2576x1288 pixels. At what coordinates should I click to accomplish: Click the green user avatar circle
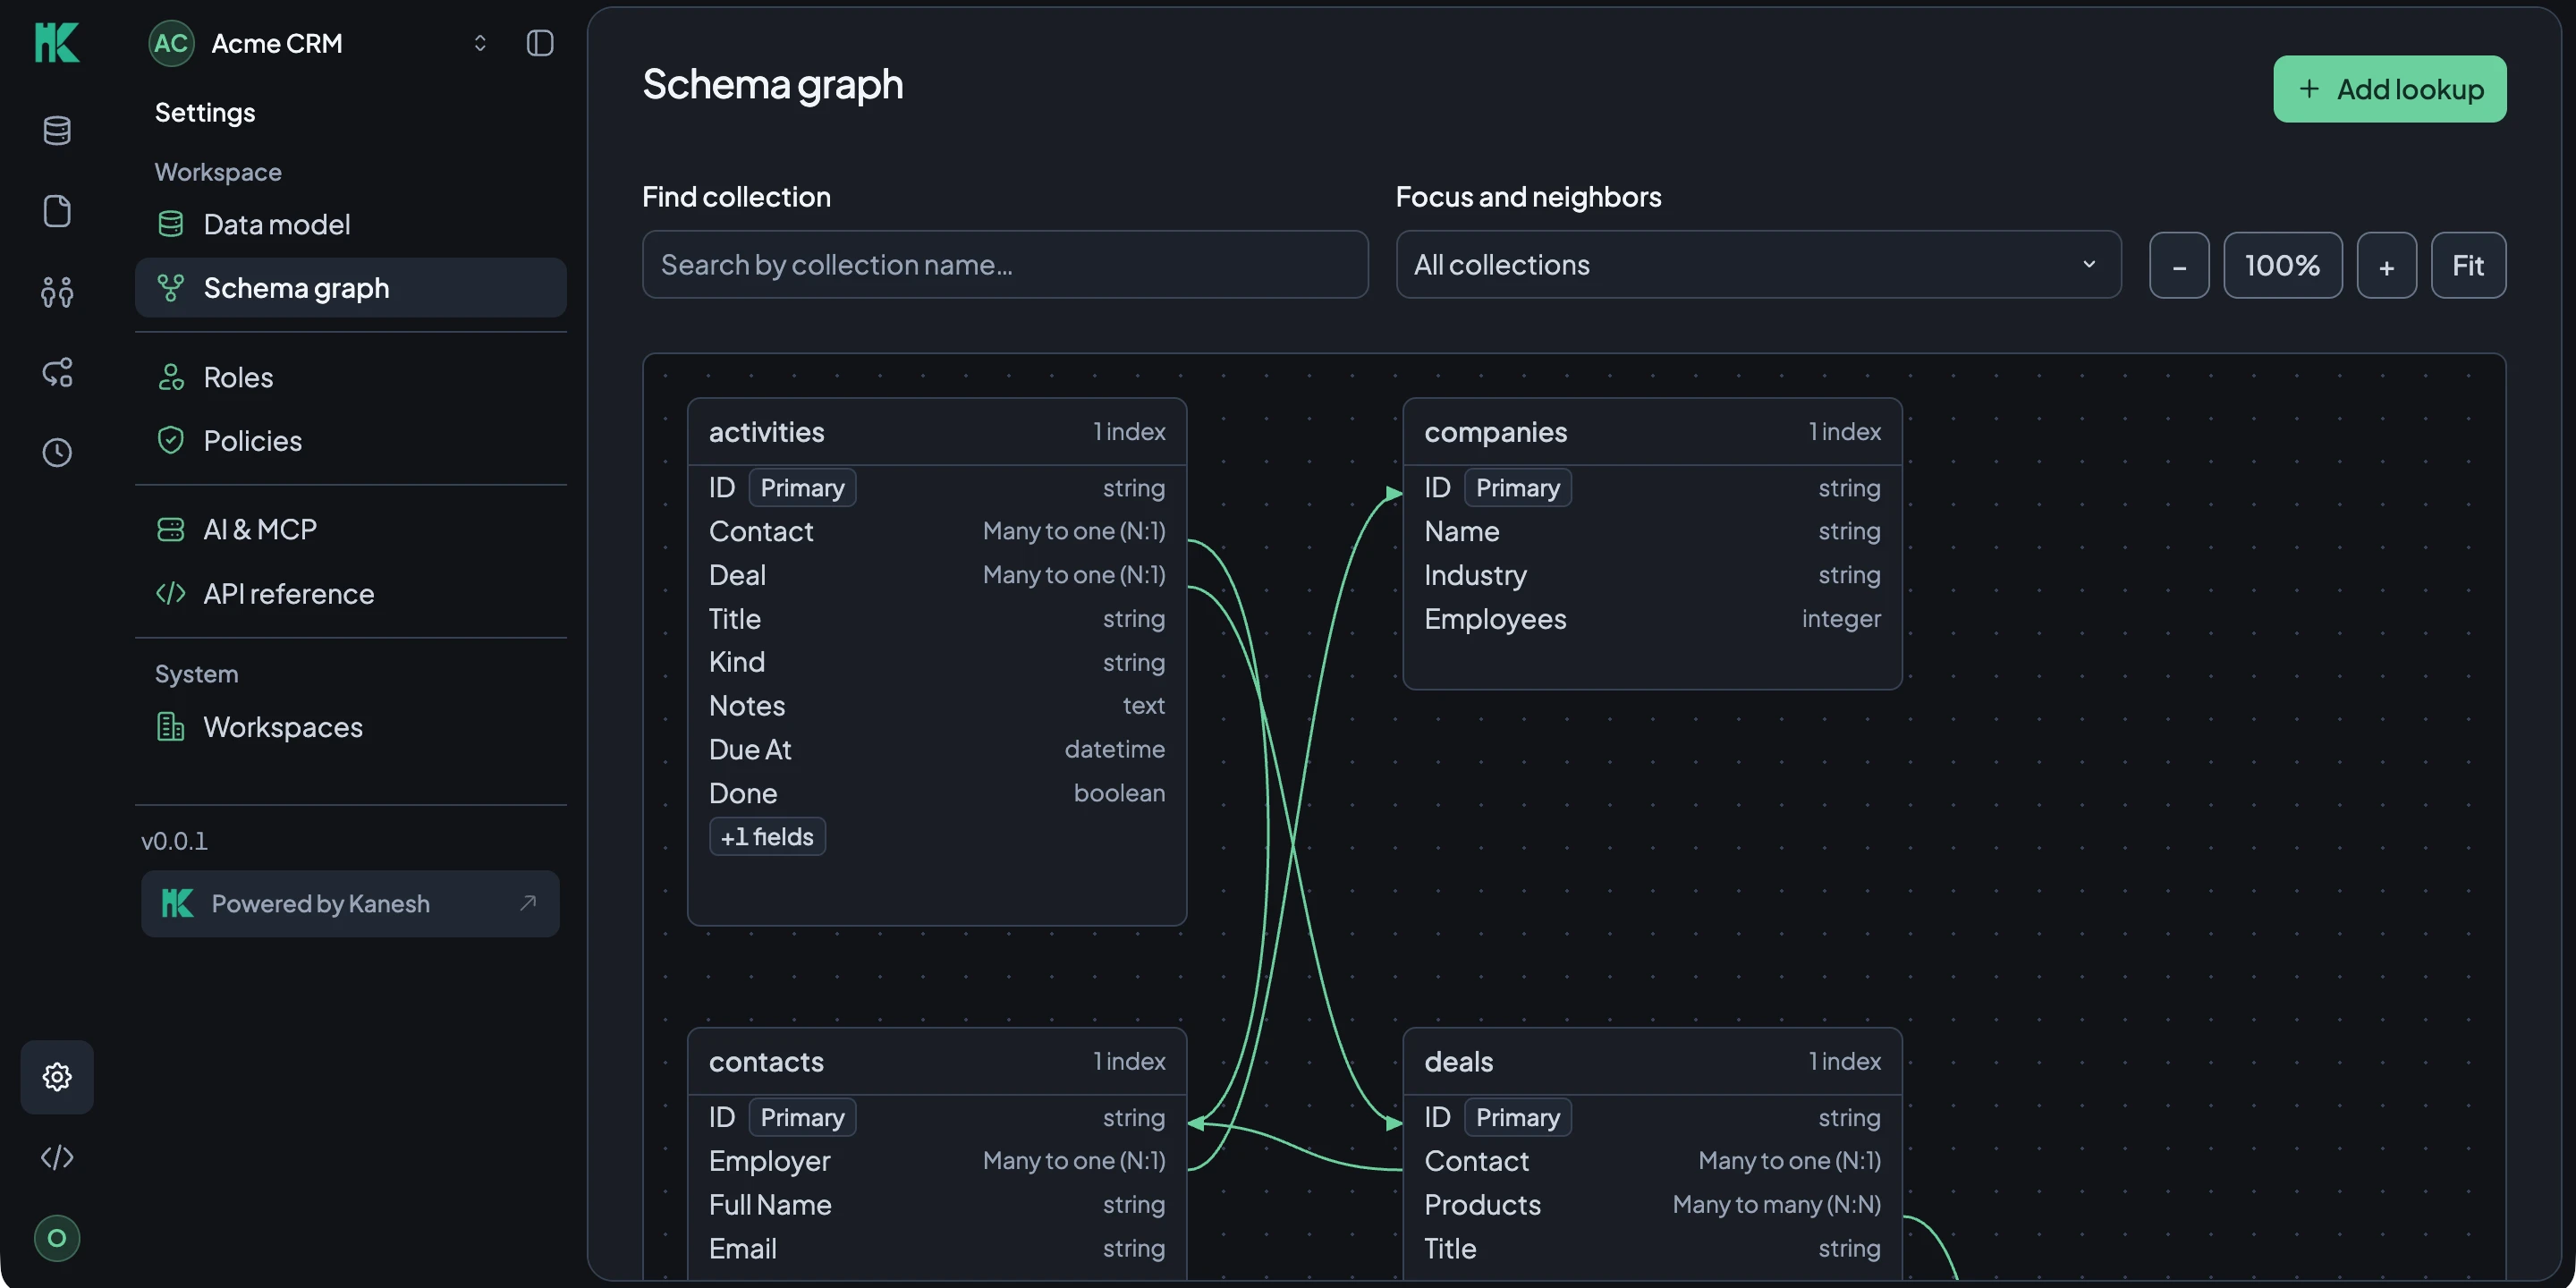click(x=57, y=1238)
